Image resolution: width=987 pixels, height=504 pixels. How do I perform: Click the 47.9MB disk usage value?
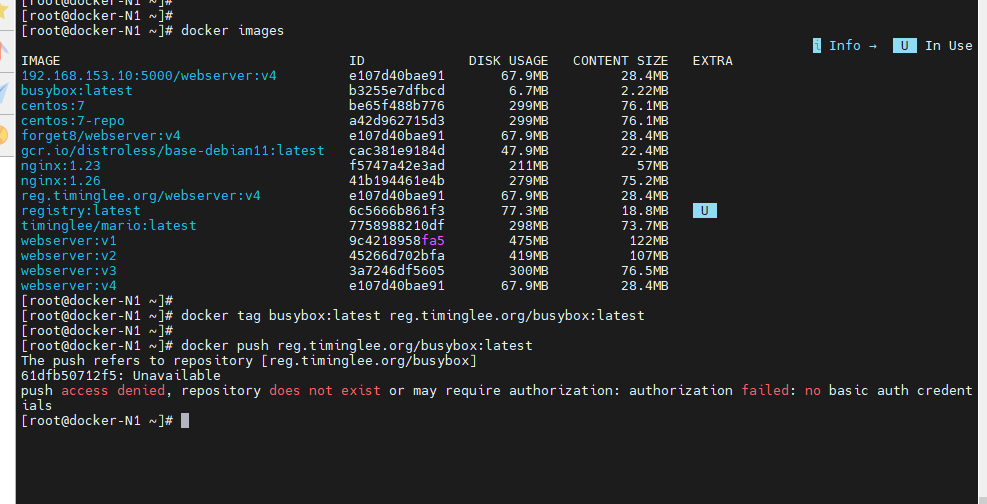point(524,150)
